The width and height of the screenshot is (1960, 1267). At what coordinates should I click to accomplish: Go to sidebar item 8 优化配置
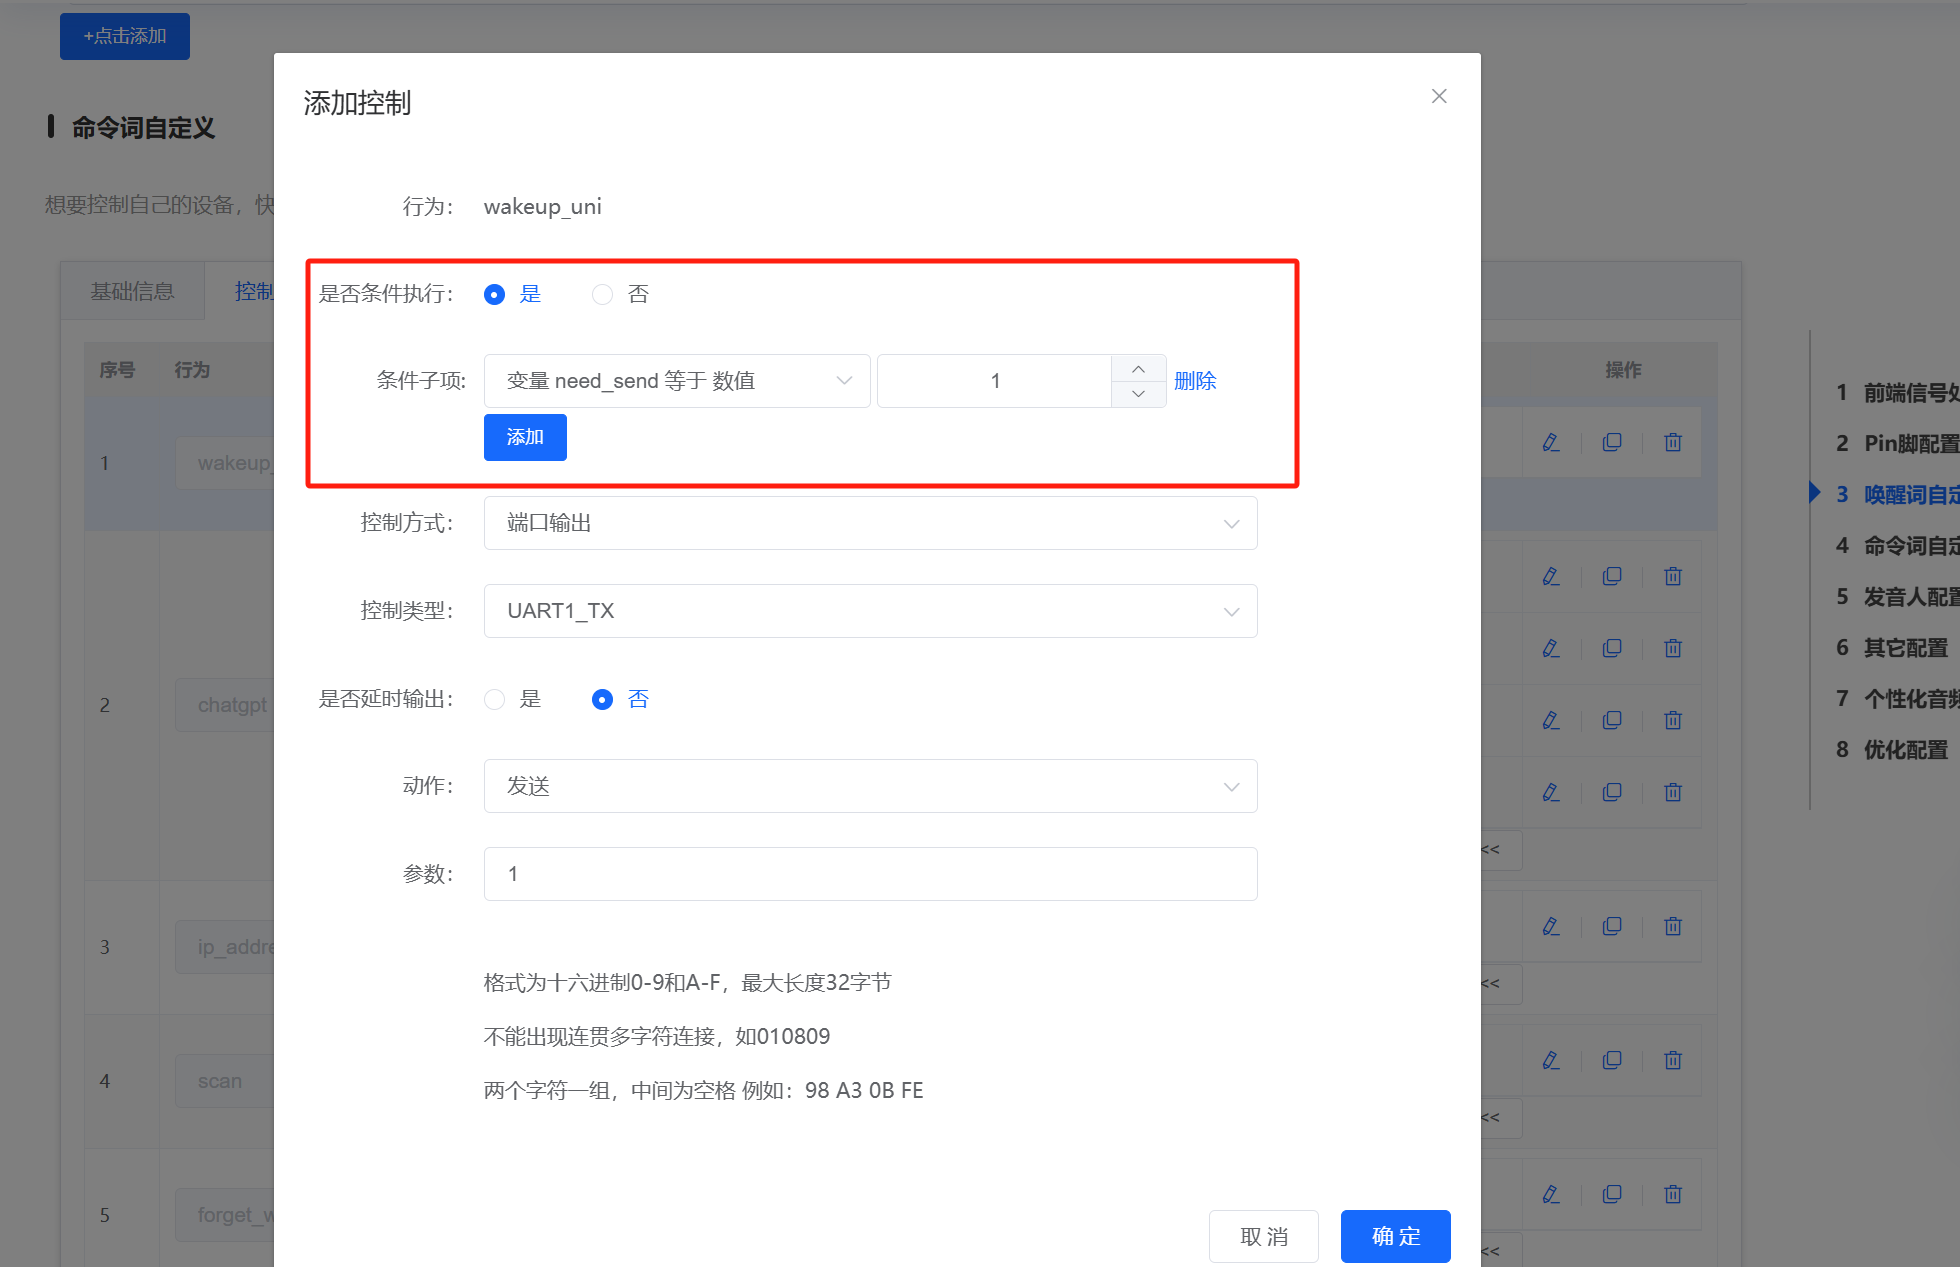point(1892,749)
